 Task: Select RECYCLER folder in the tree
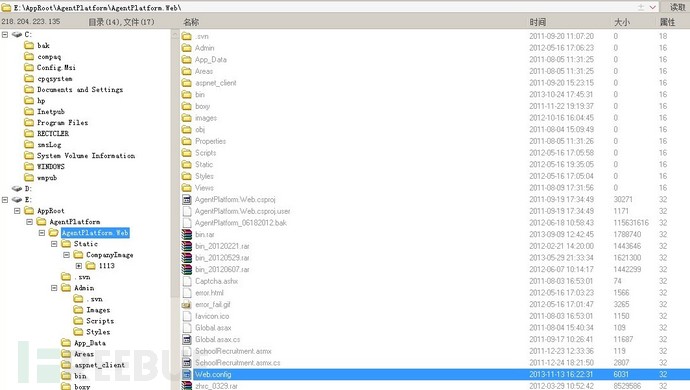tap(53, 133)
